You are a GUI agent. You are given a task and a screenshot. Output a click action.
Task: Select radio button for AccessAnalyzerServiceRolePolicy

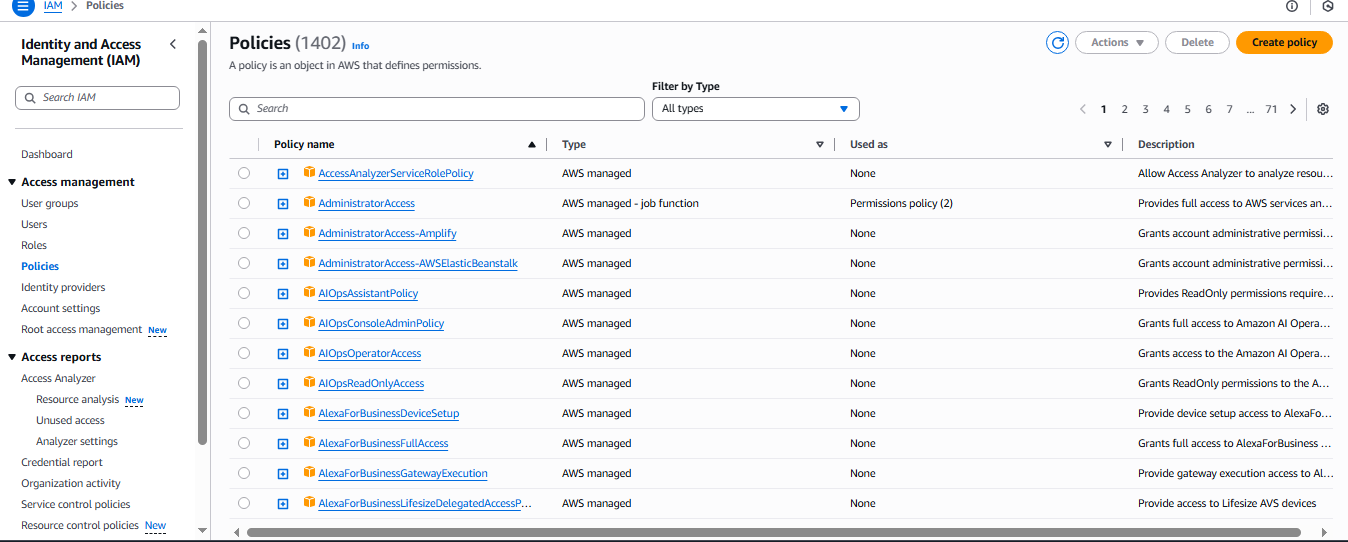click(x=244, y=173)
